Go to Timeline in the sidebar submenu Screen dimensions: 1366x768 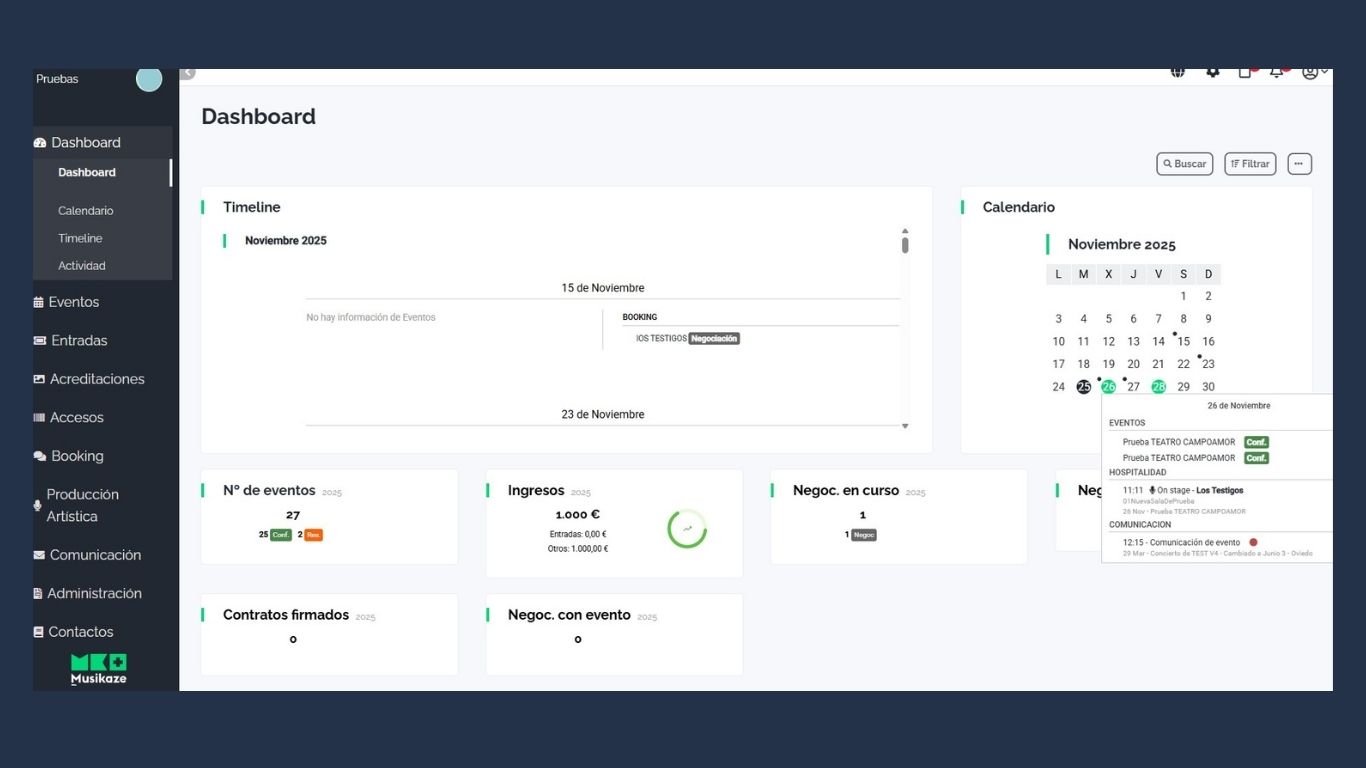point(80,238)
